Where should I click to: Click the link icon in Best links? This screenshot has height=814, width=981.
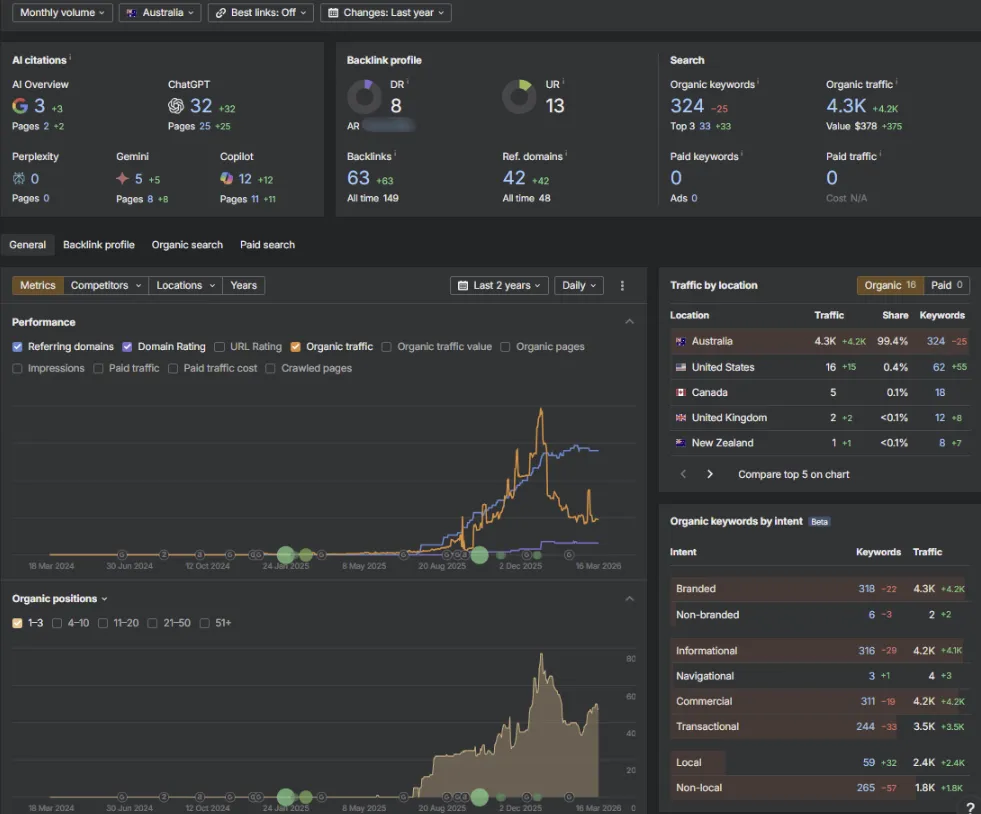(x=221, y=13)
